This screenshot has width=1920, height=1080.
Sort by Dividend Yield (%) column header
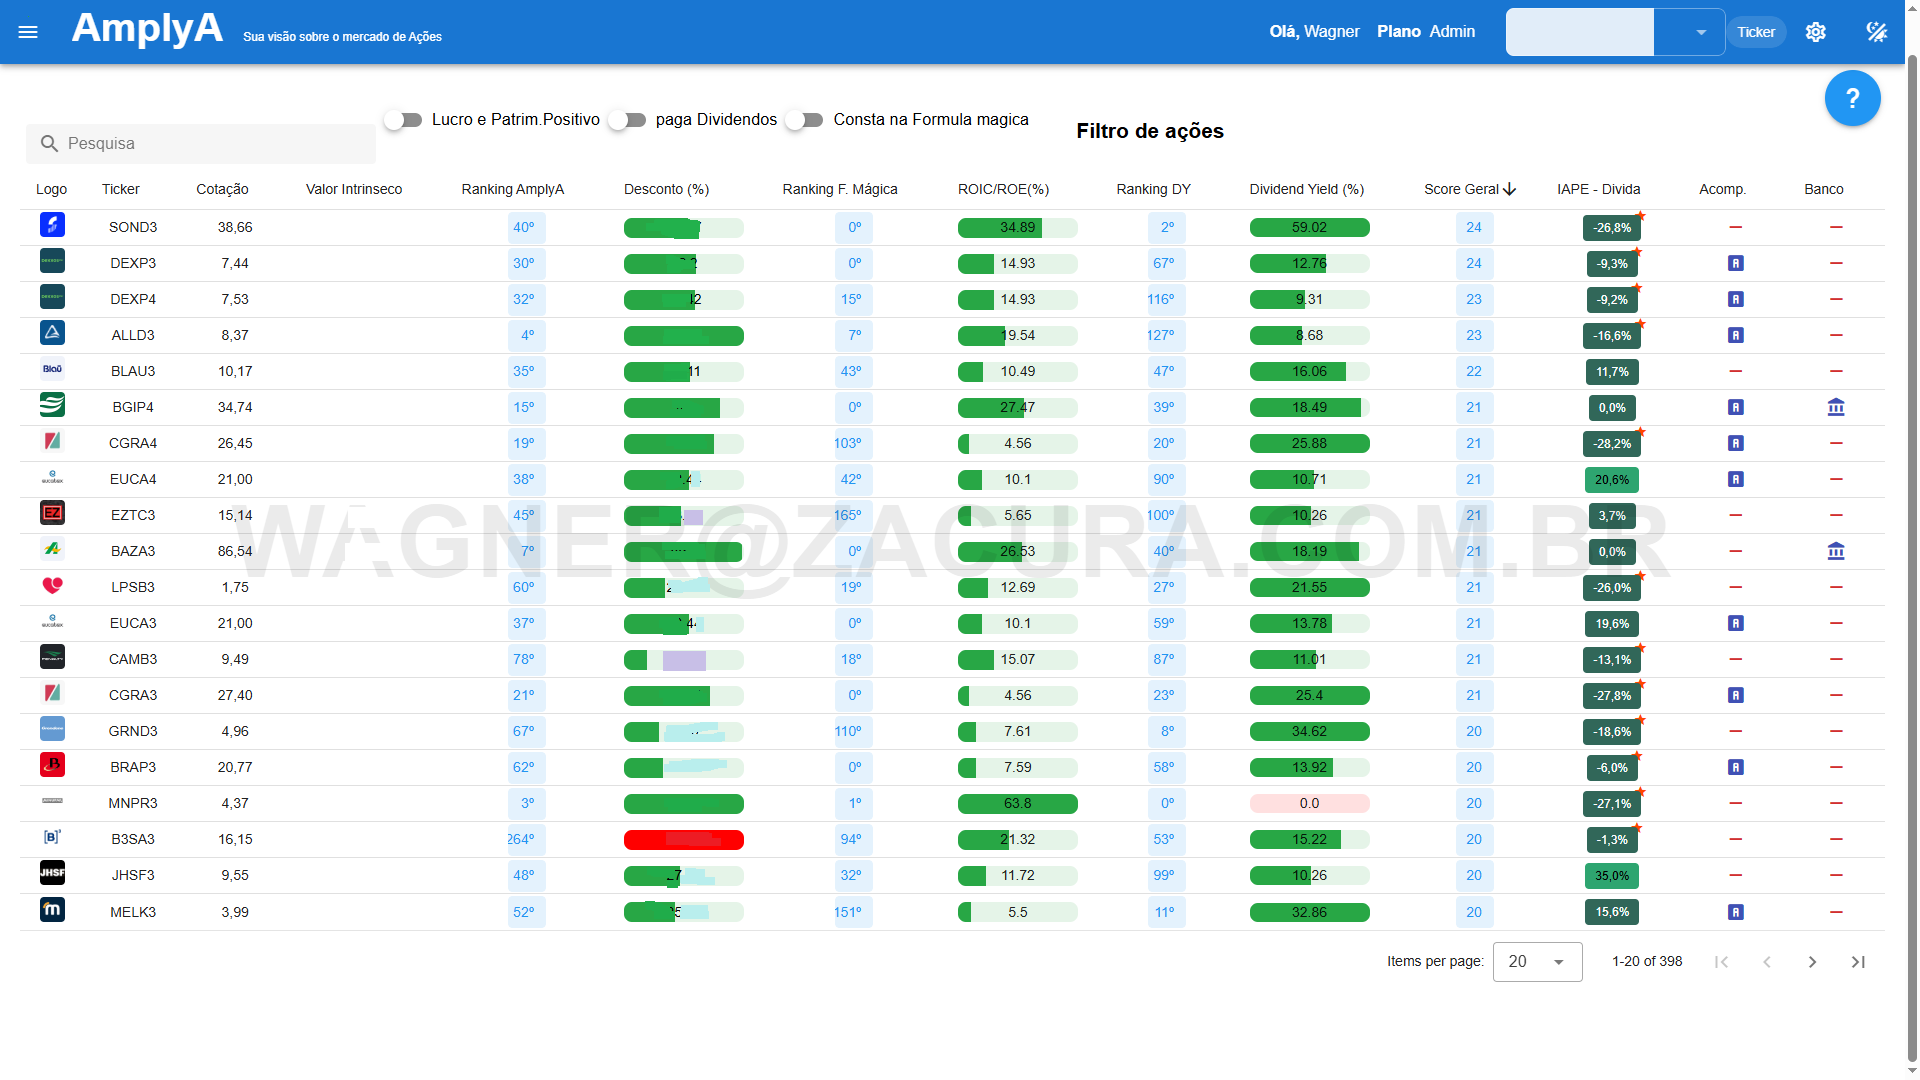[1306, 189]
